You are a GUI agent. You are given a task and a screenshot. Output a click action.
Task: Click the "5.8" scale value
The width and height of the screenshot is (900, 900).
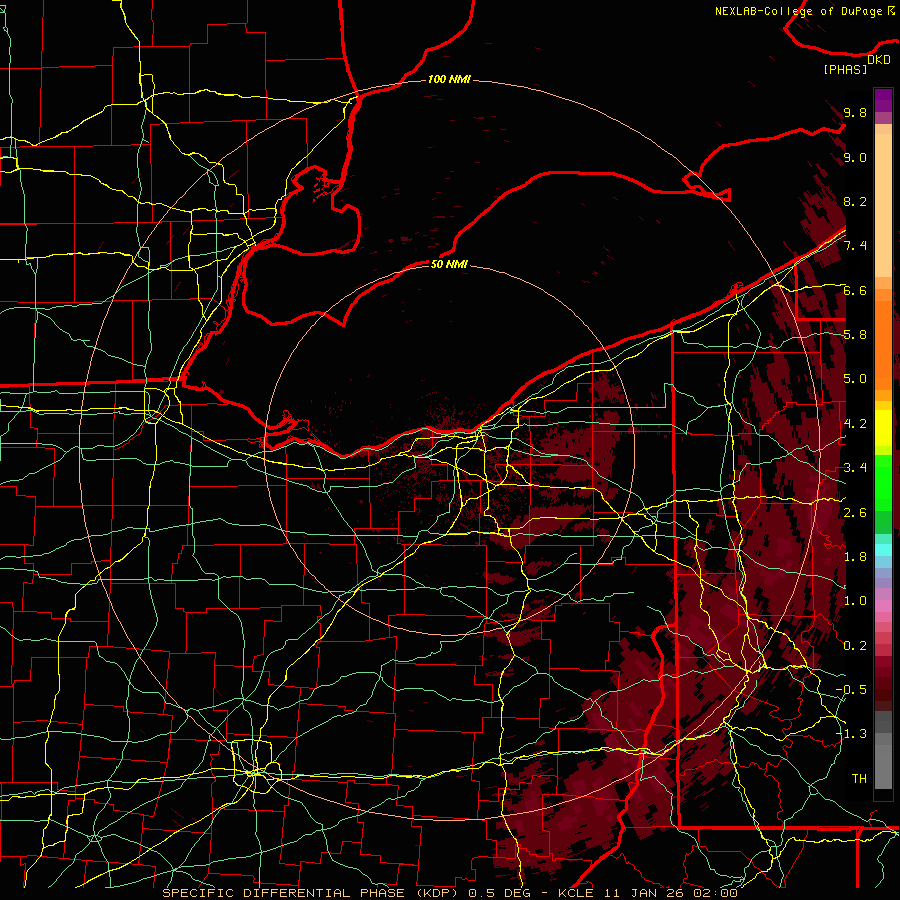[855, 335]
